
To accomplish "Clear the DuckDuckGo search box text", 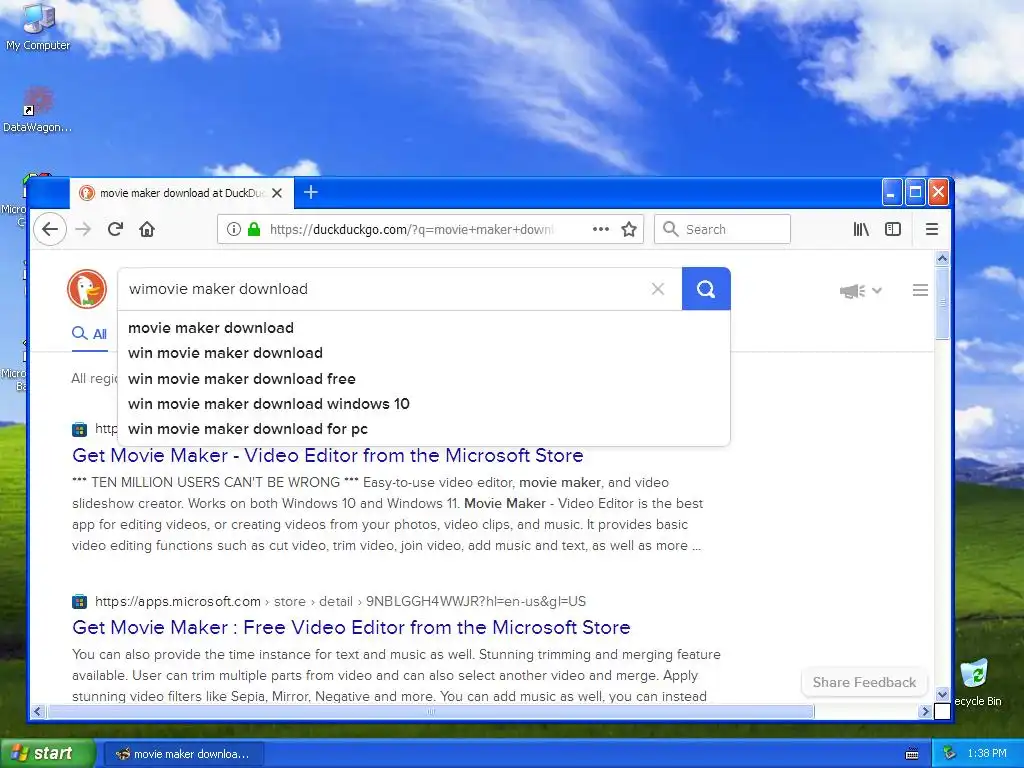I will (x=658, y=289).
